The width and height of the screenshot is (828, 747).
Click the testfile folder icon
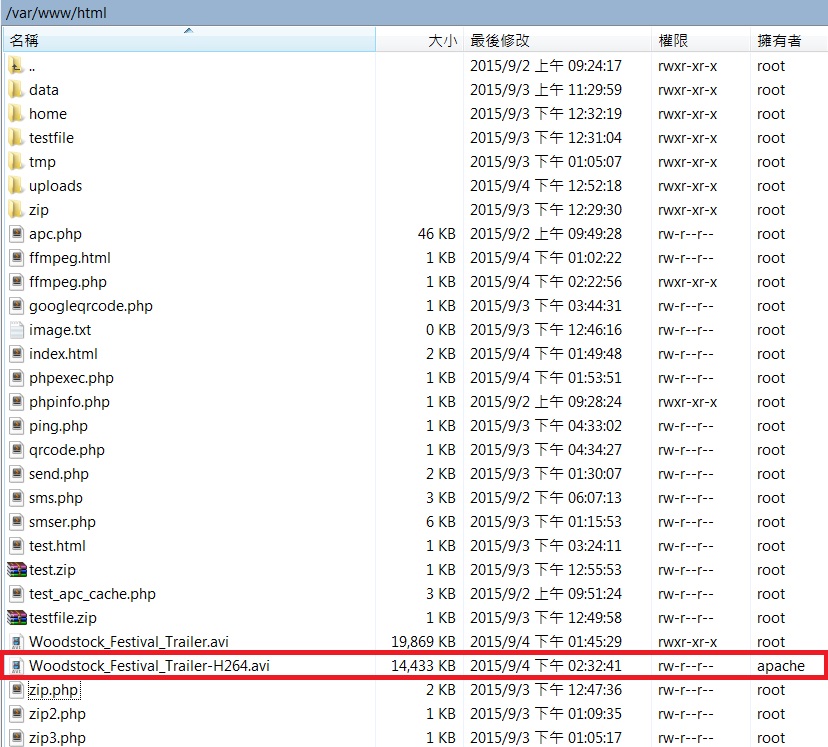point(16,138)
